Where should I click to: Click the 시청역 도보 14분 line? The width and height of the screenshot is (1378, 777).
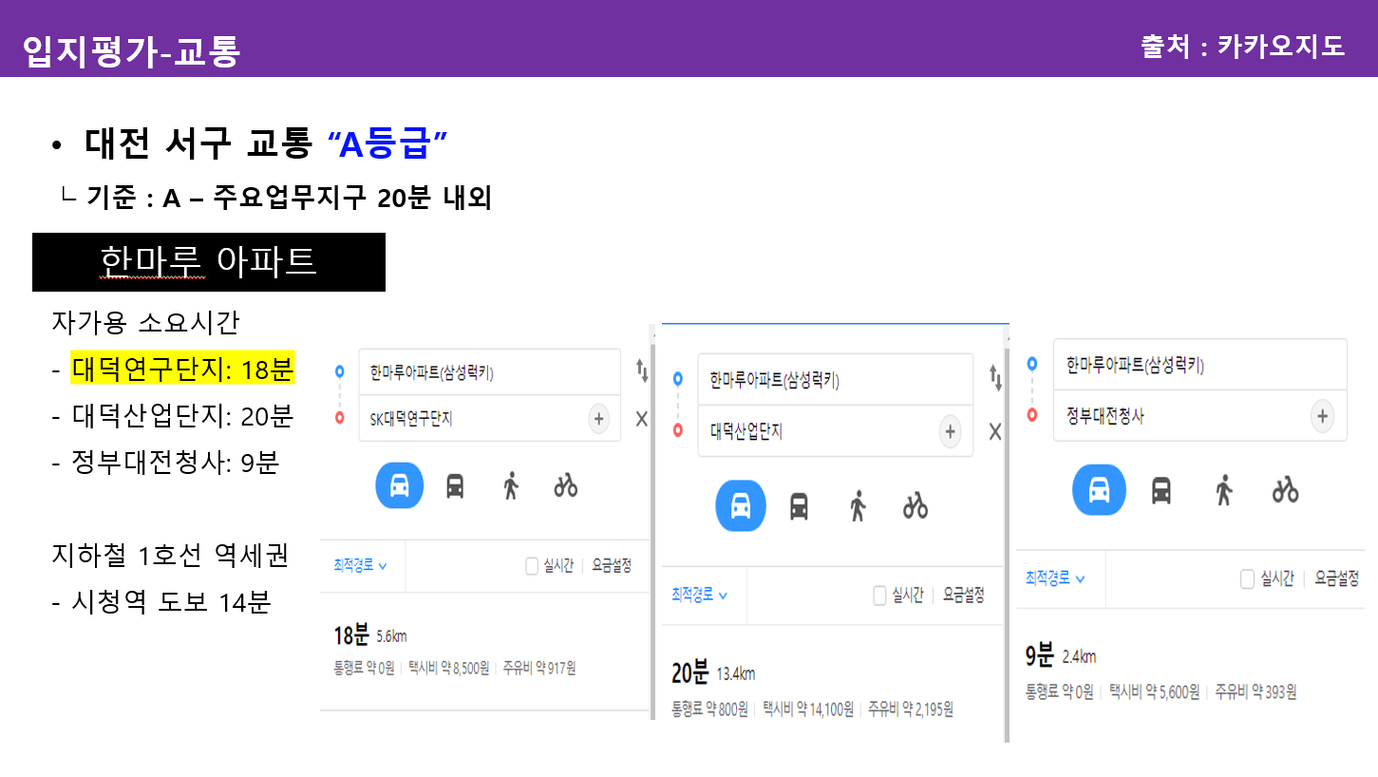(x=161, y=602)
